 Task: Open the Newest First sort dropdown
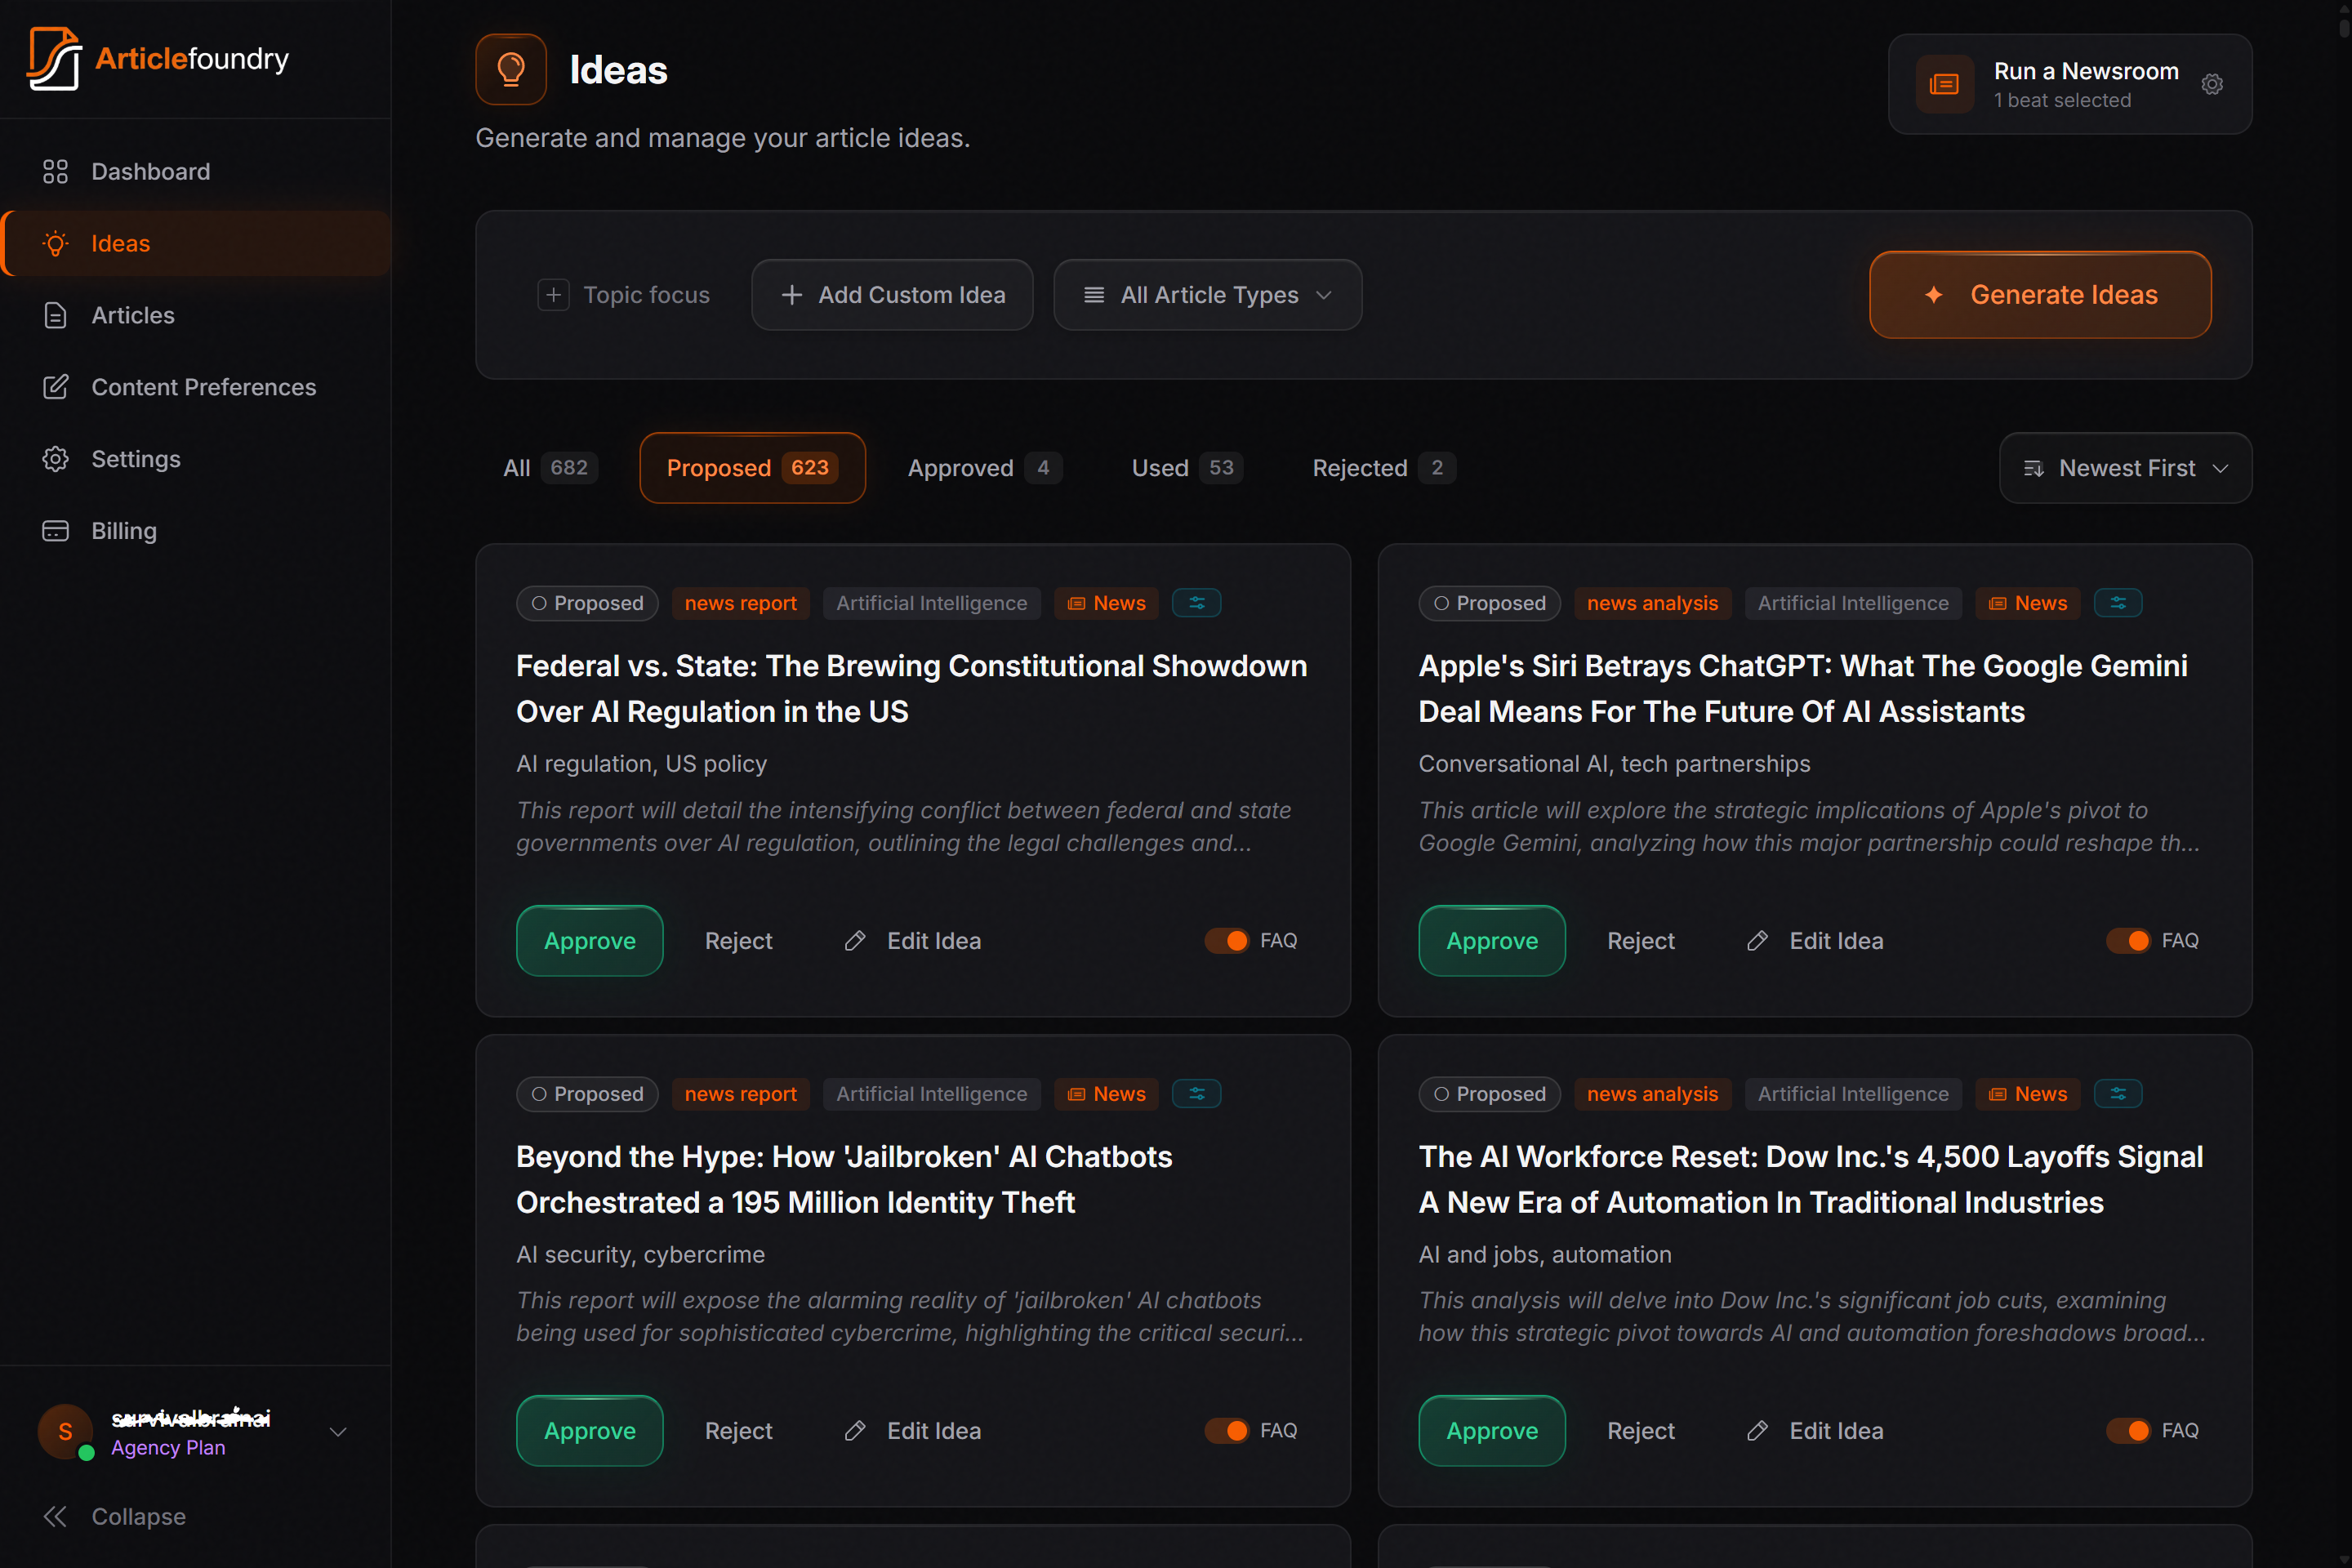pyautogui.click(x=2124, y=468)
